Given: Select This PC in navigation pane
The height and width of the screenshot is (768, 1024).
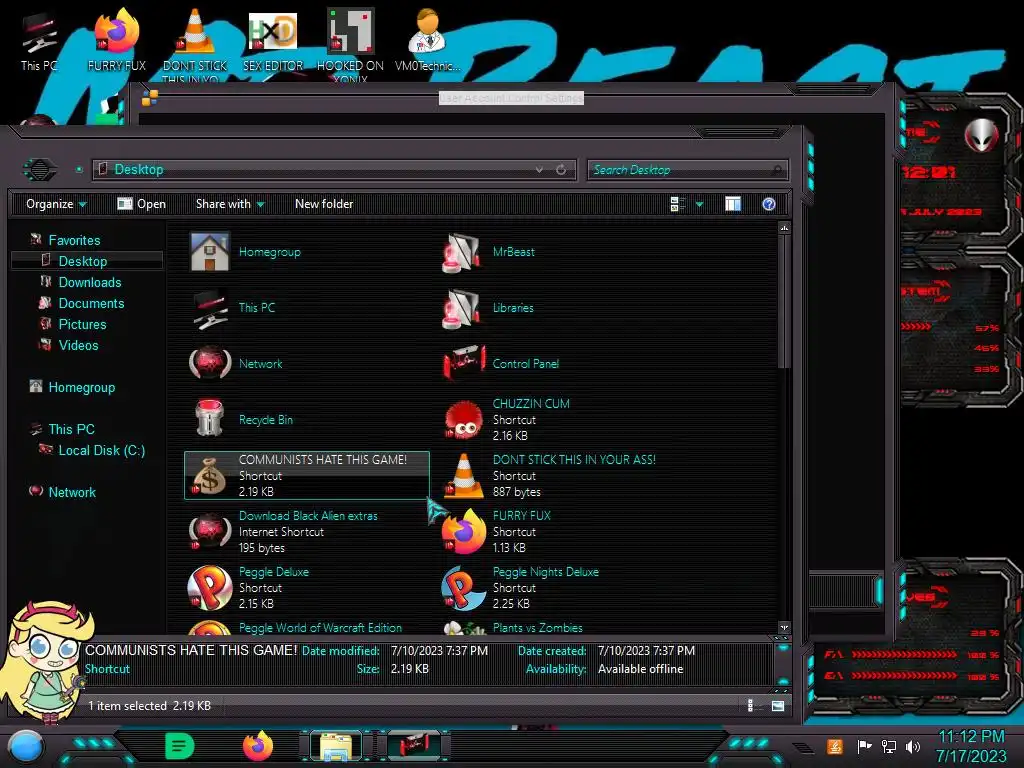Looking at the screenshot, I should 71,429.
